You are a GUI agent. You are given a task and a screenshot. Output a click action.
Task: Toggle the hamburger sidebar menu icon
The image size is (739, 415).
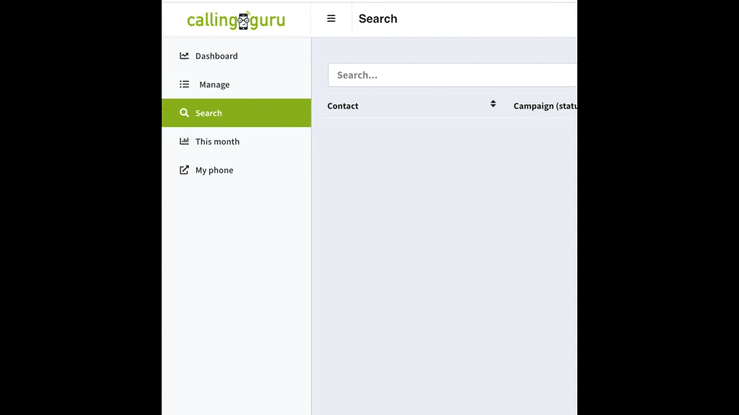tap(331, 19)
